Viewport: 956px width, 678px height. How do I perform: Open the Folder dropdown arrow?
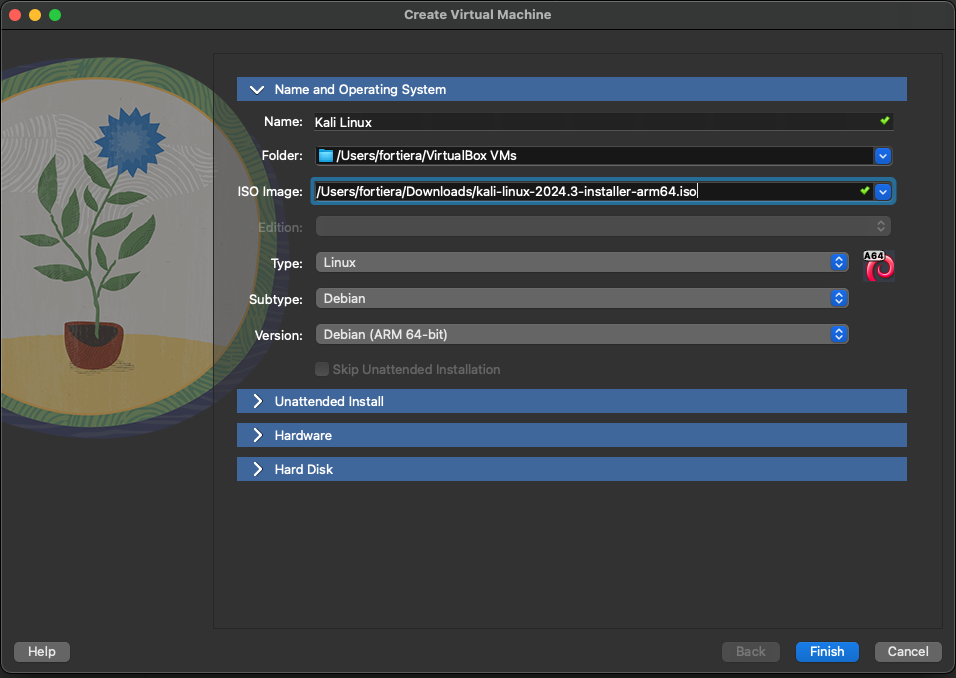pos(883,156)
